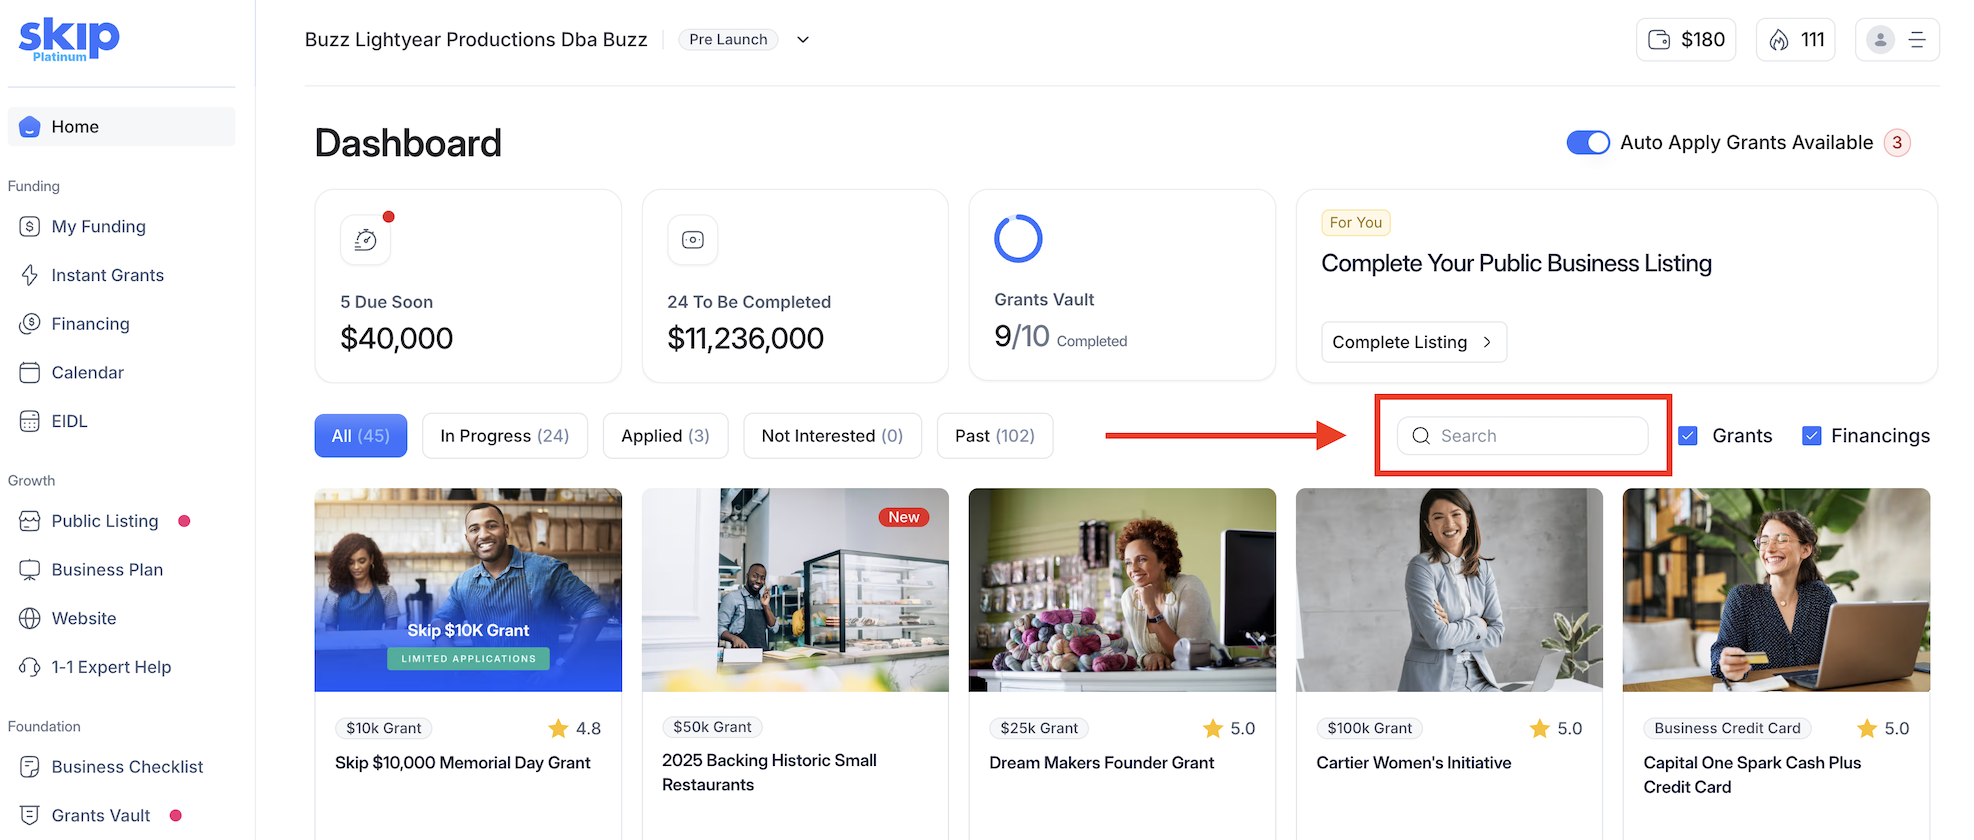The image size is (1974, 840).
Task: Open the Financing sidebar link
Action: pos(90,324)
